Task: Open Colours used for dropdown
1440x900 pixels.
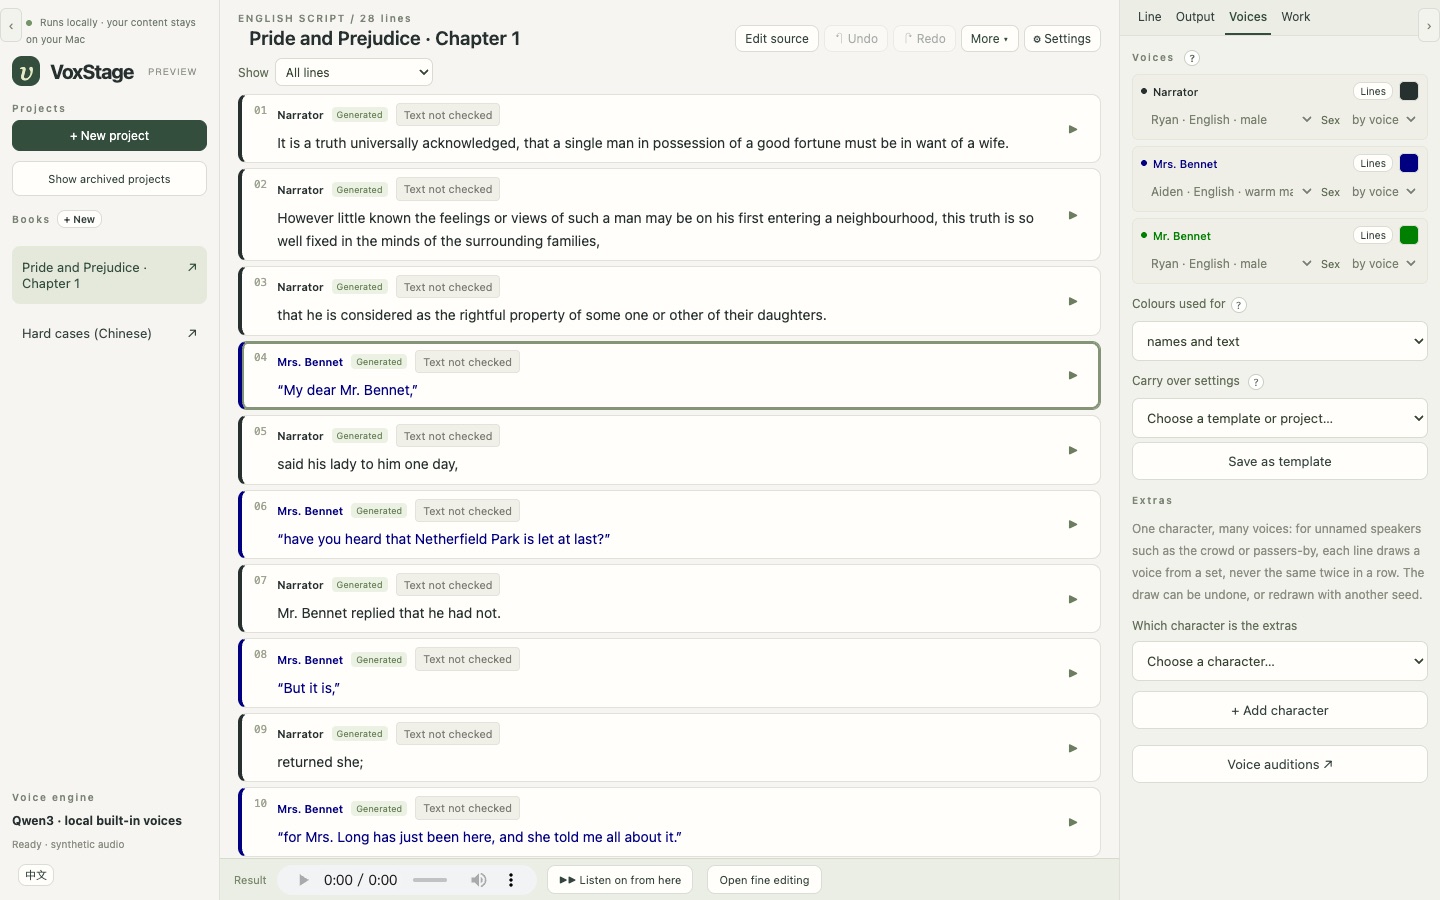Action: tap(1279, 341)
